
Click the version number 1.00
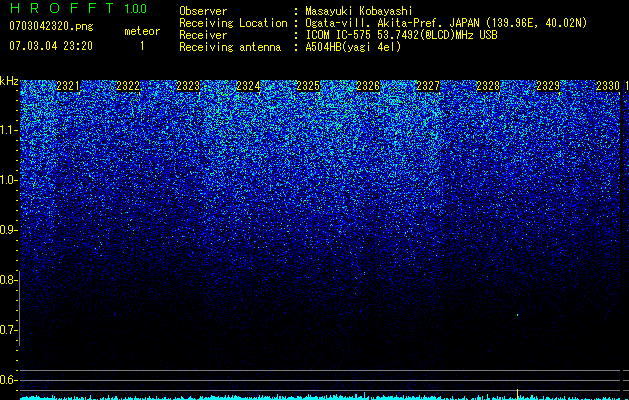[x=135, y=9]
